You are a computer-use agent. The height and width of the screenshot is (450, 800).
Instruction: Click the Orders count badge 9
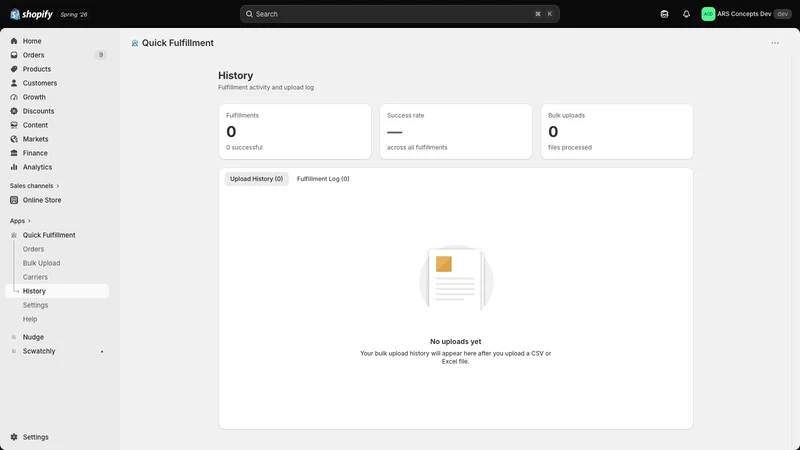click(101, 55)
